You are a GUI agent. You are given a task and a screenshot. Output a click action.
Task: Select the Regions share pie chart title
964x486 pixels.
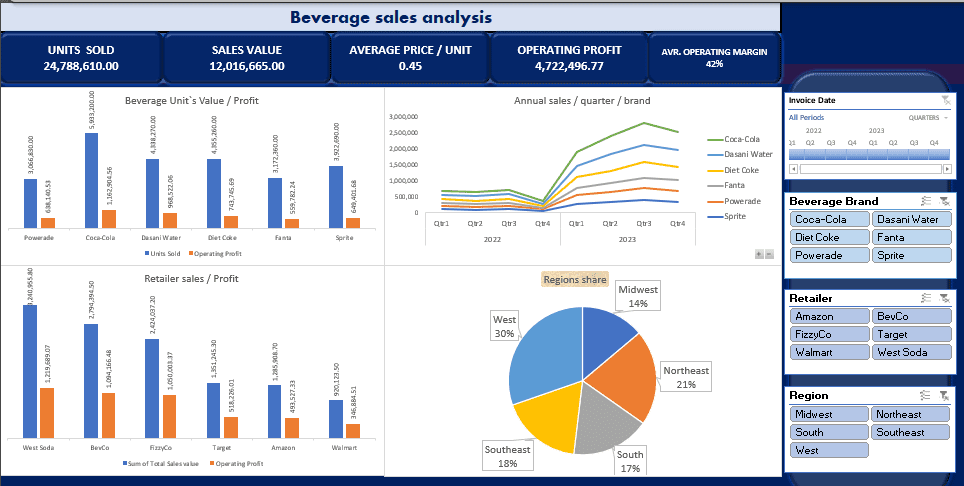575,280
